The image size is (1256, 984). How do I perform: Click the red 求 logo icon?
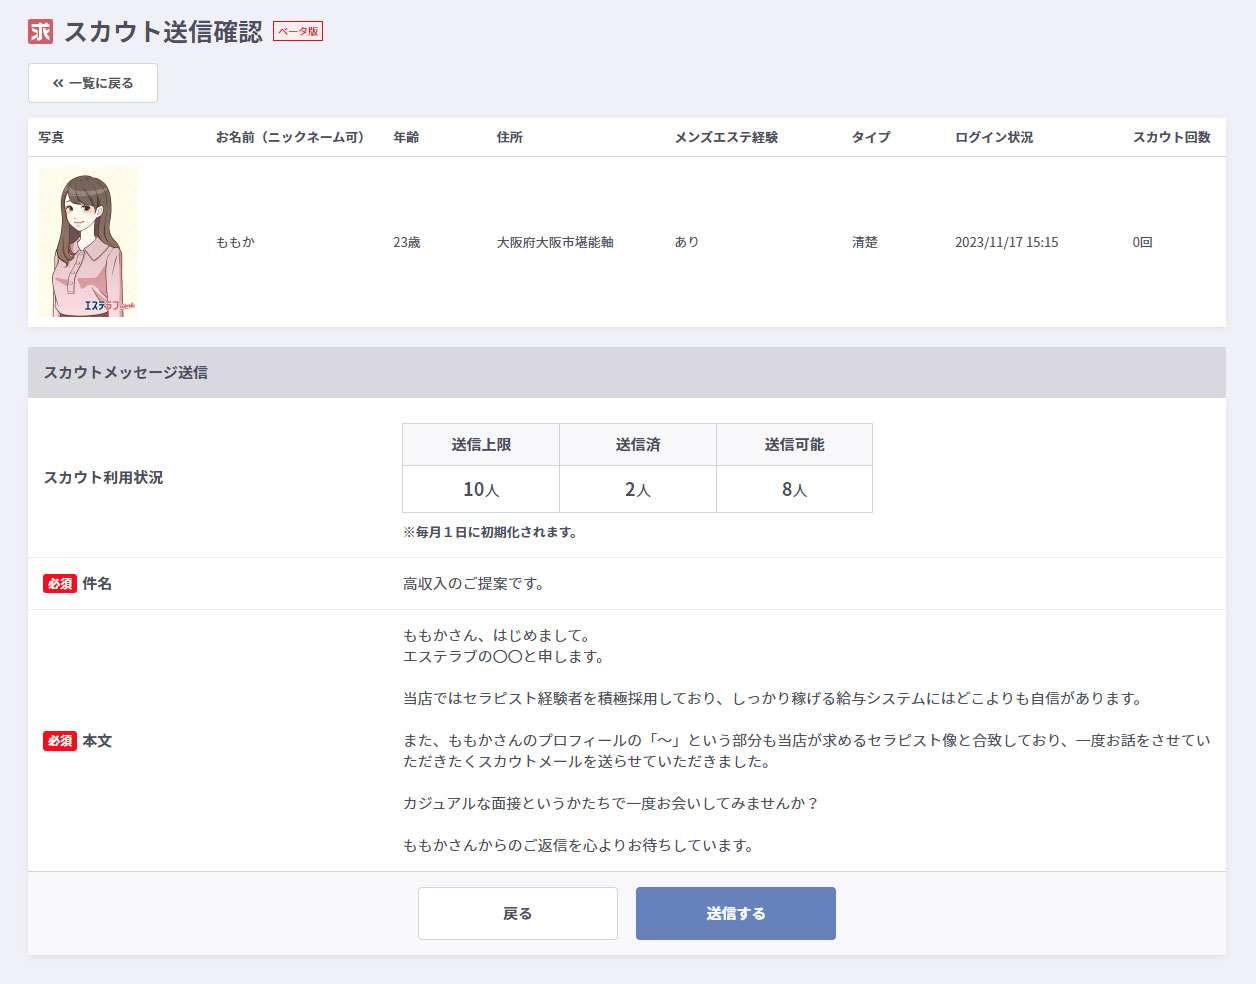coord(40,32)
